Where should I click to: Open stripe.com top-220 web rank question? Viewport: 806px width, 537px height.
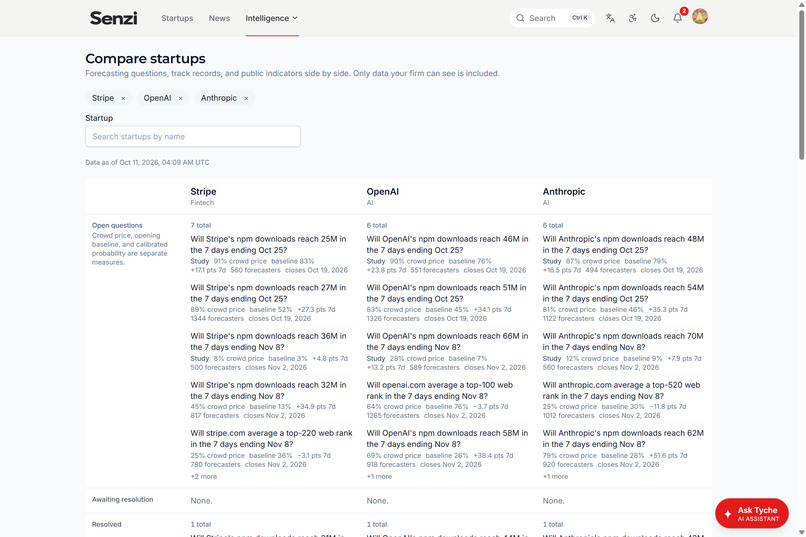(x=271, y=438)
